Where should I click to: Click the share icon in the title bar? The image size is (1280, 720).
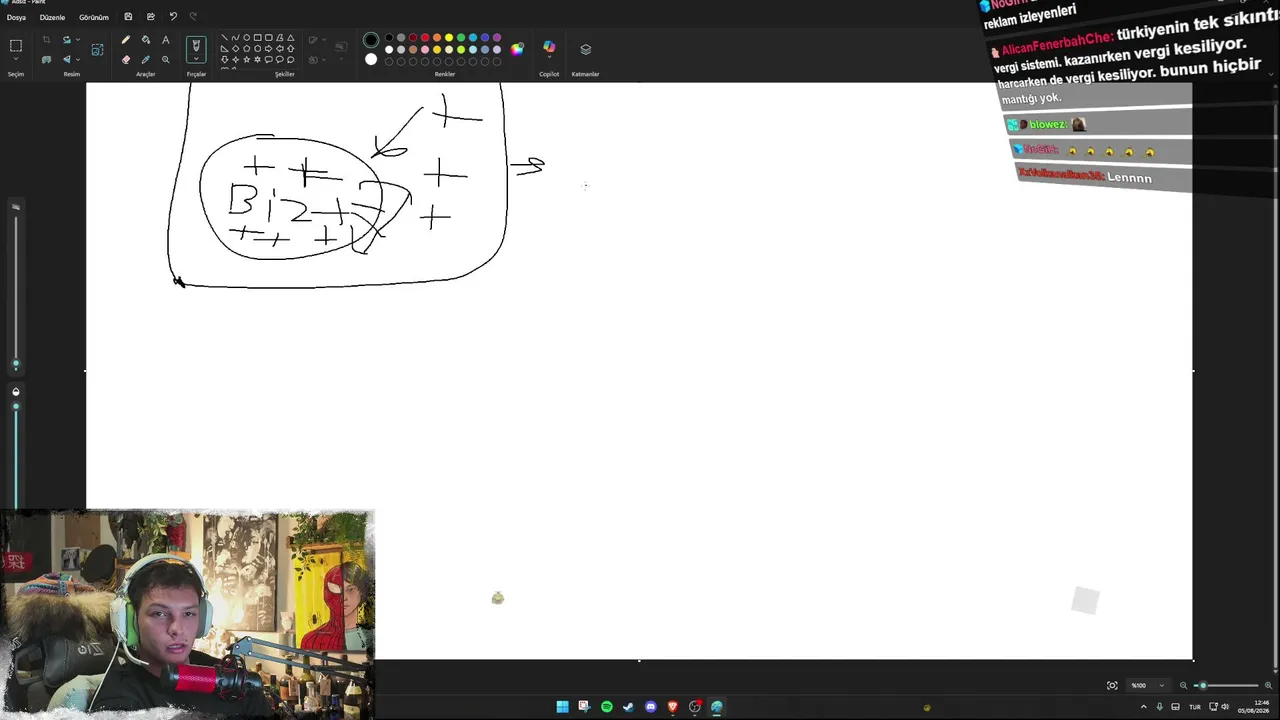[150, 17]
